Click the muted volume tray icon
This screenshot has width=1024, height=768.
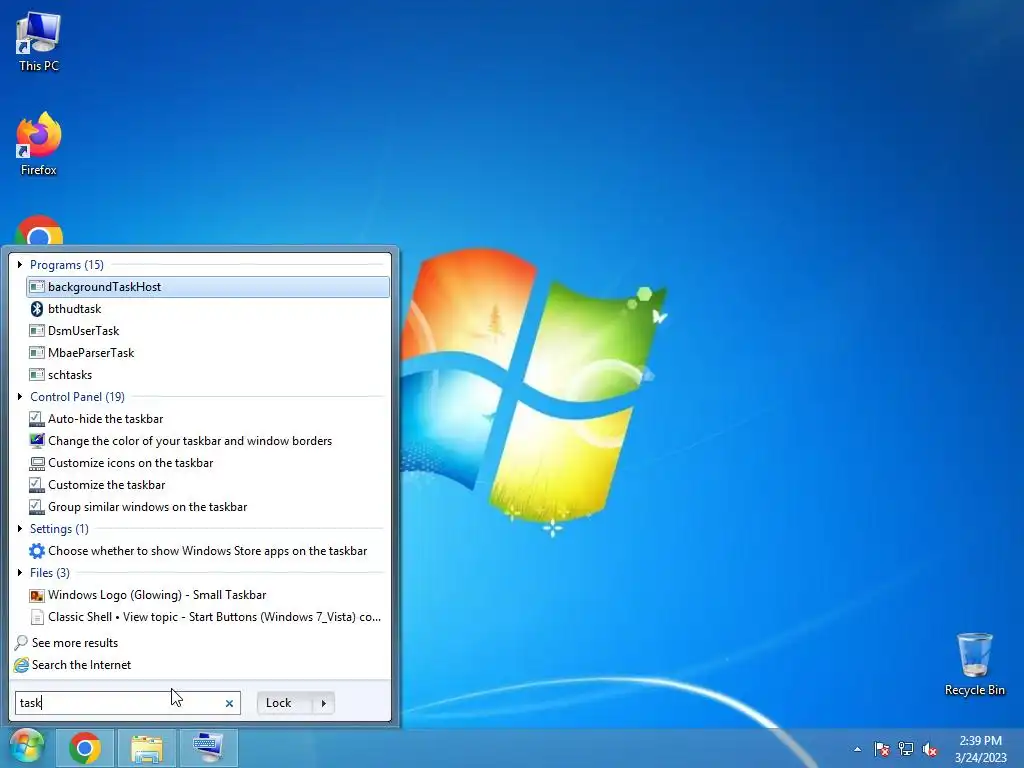tap(930, 749)
